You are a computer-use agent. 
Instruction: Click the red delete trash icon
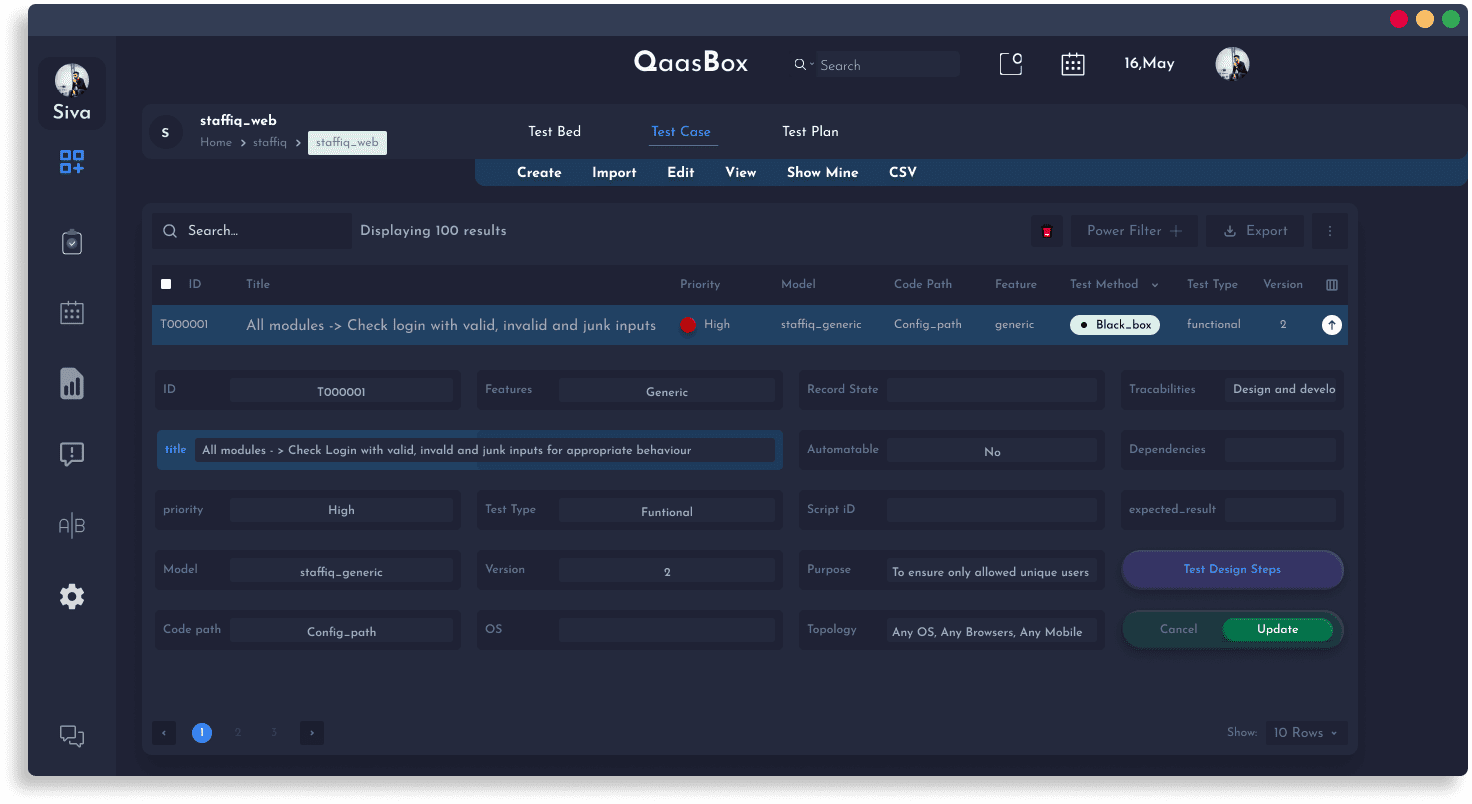point(1047,231)
